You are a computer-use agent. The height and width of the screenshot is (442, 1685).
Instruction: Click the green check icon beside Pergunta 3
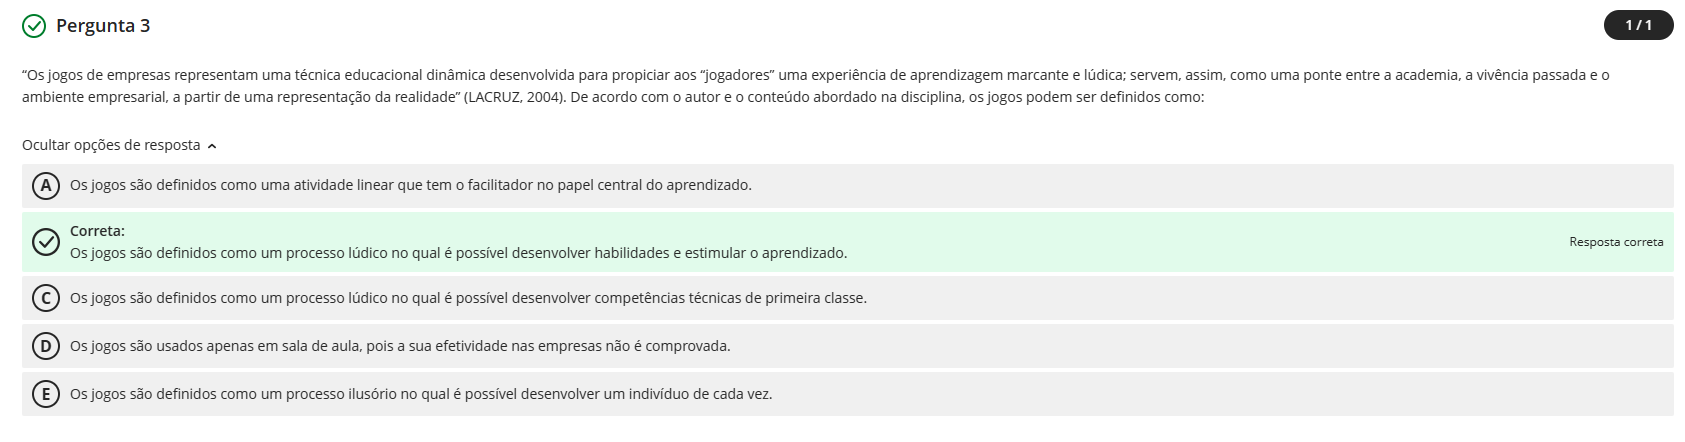[34, 26]
